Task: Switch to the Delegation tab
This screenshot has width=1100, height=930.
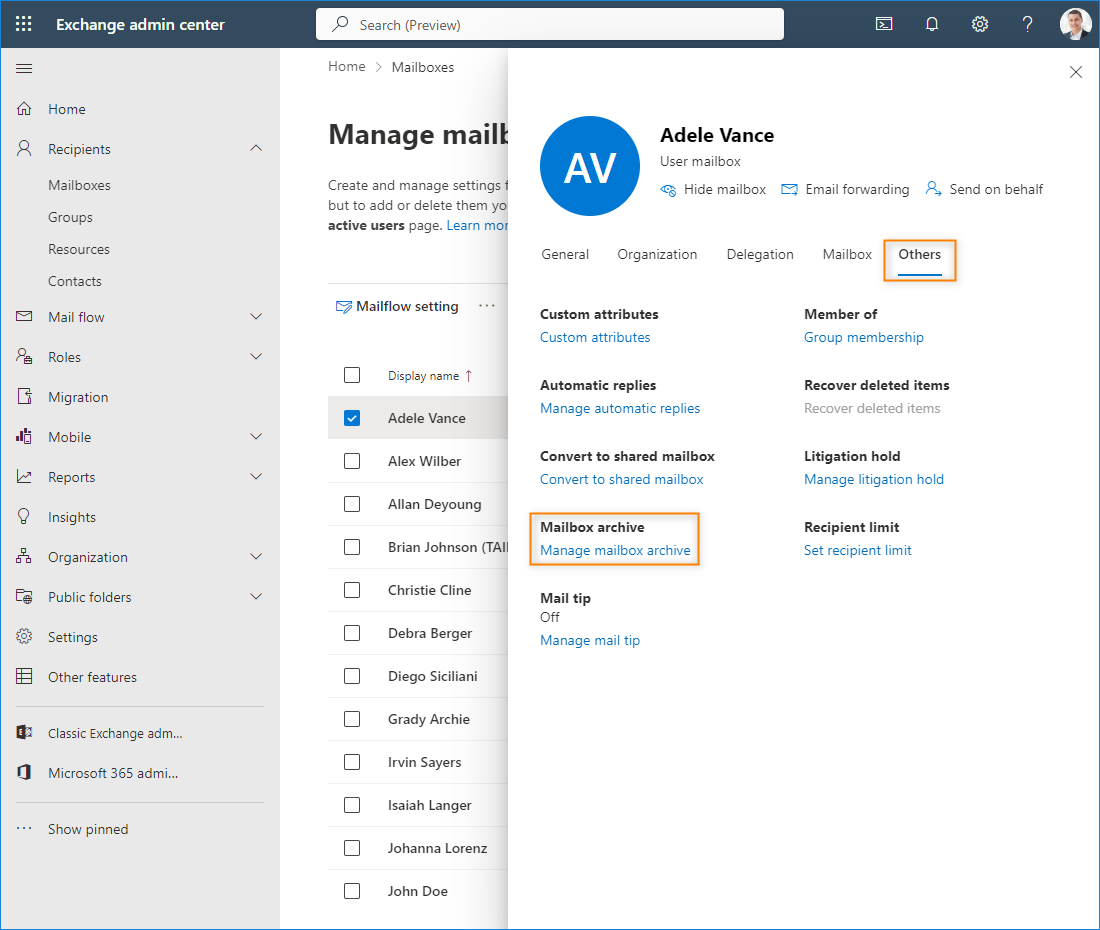Action: pyautogui.click(x=760, y=255)
